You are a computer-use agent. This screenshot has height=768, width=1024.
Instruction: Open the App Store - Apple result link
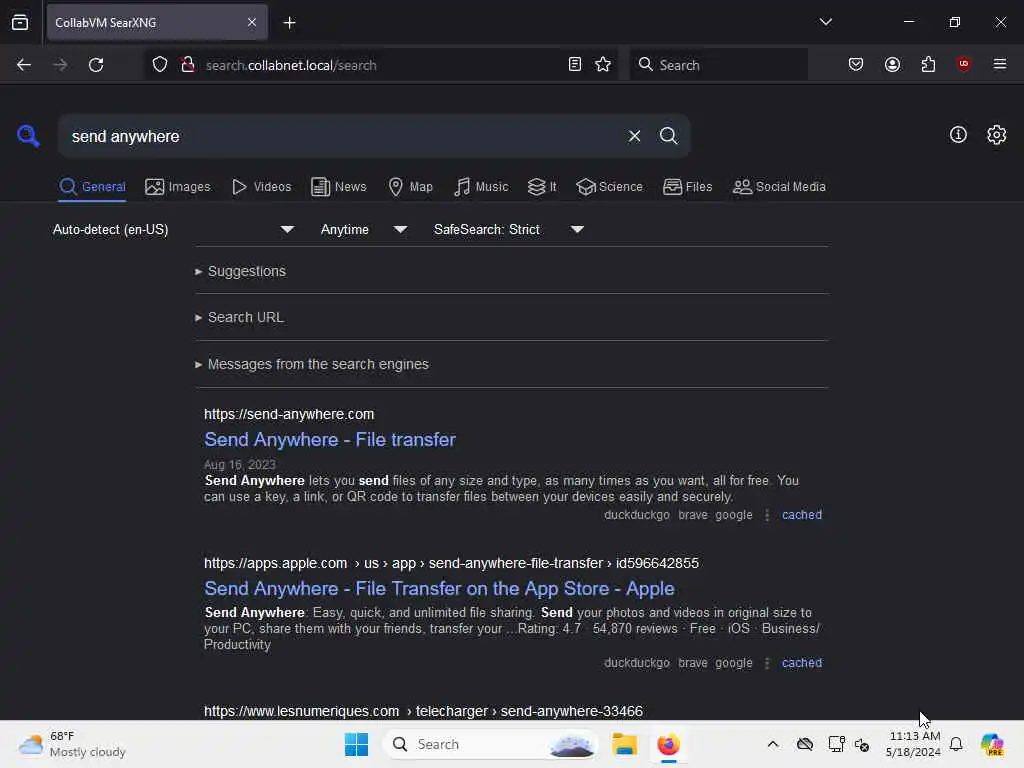click(439, 588)
